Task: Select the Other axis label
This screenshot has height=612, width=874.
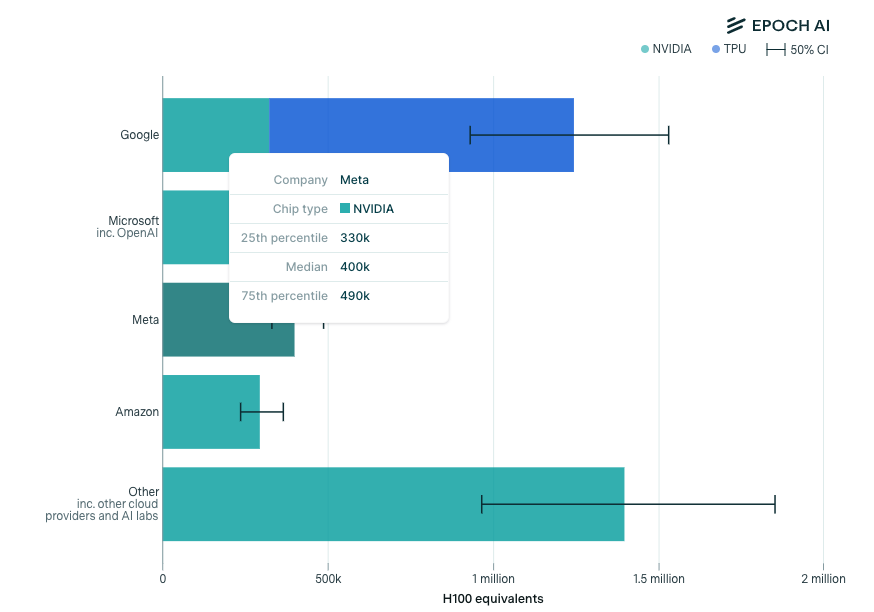Action: (144, 492)
